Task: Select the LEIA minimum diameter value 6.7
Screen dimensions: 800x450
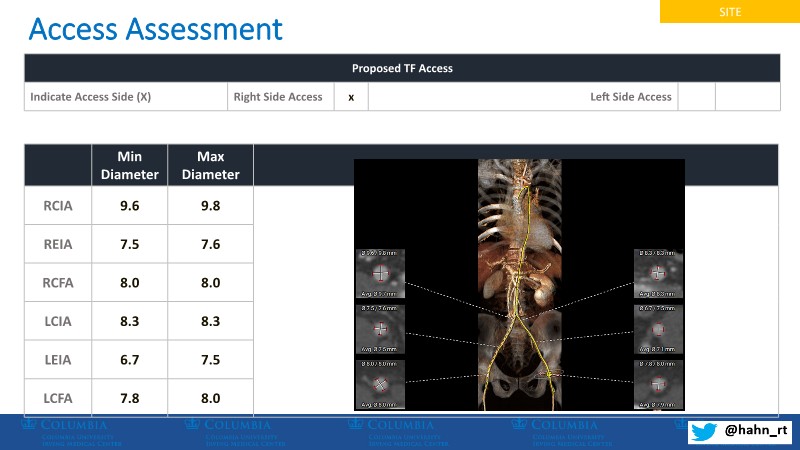Action: (x=130, y=359)
